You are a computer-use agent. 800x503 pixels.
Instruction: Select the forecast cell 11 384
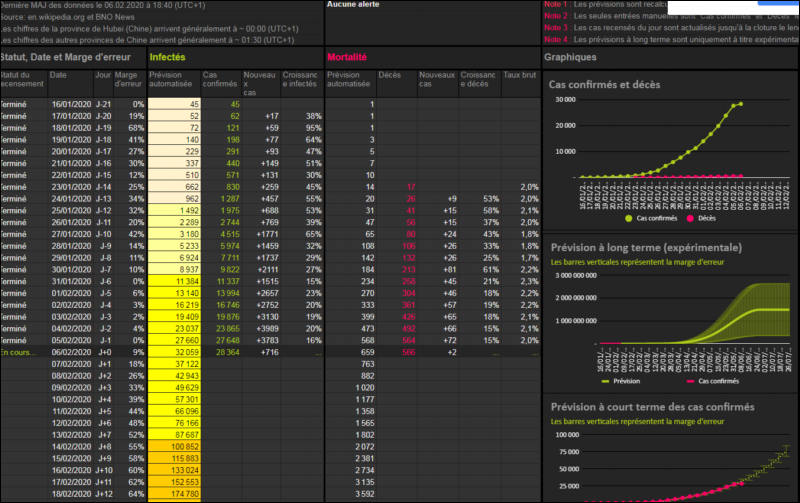[174, 282]
